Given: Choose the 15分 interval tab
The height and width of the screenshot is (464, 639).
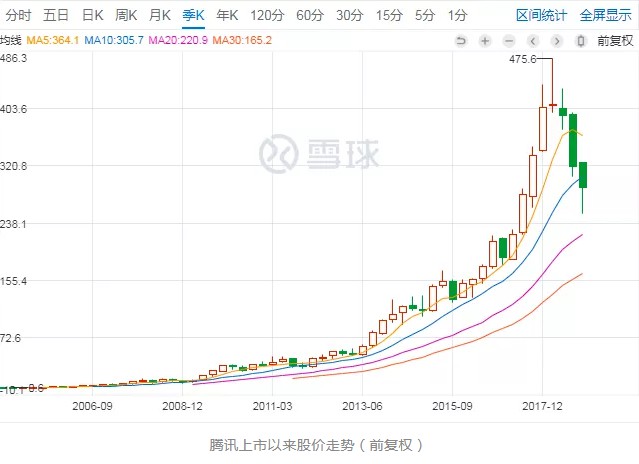Looking at the screenshot, I should [x=389, y=15].
